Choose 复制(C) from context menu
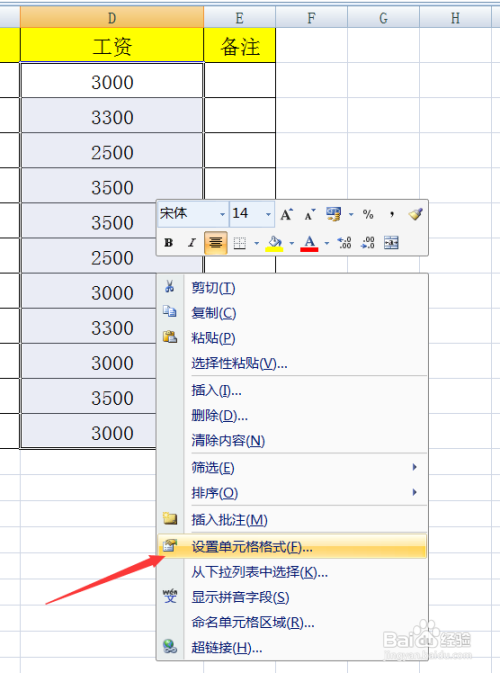The width and height of the screenshot is (500, 673). click(x=292, y=313)
